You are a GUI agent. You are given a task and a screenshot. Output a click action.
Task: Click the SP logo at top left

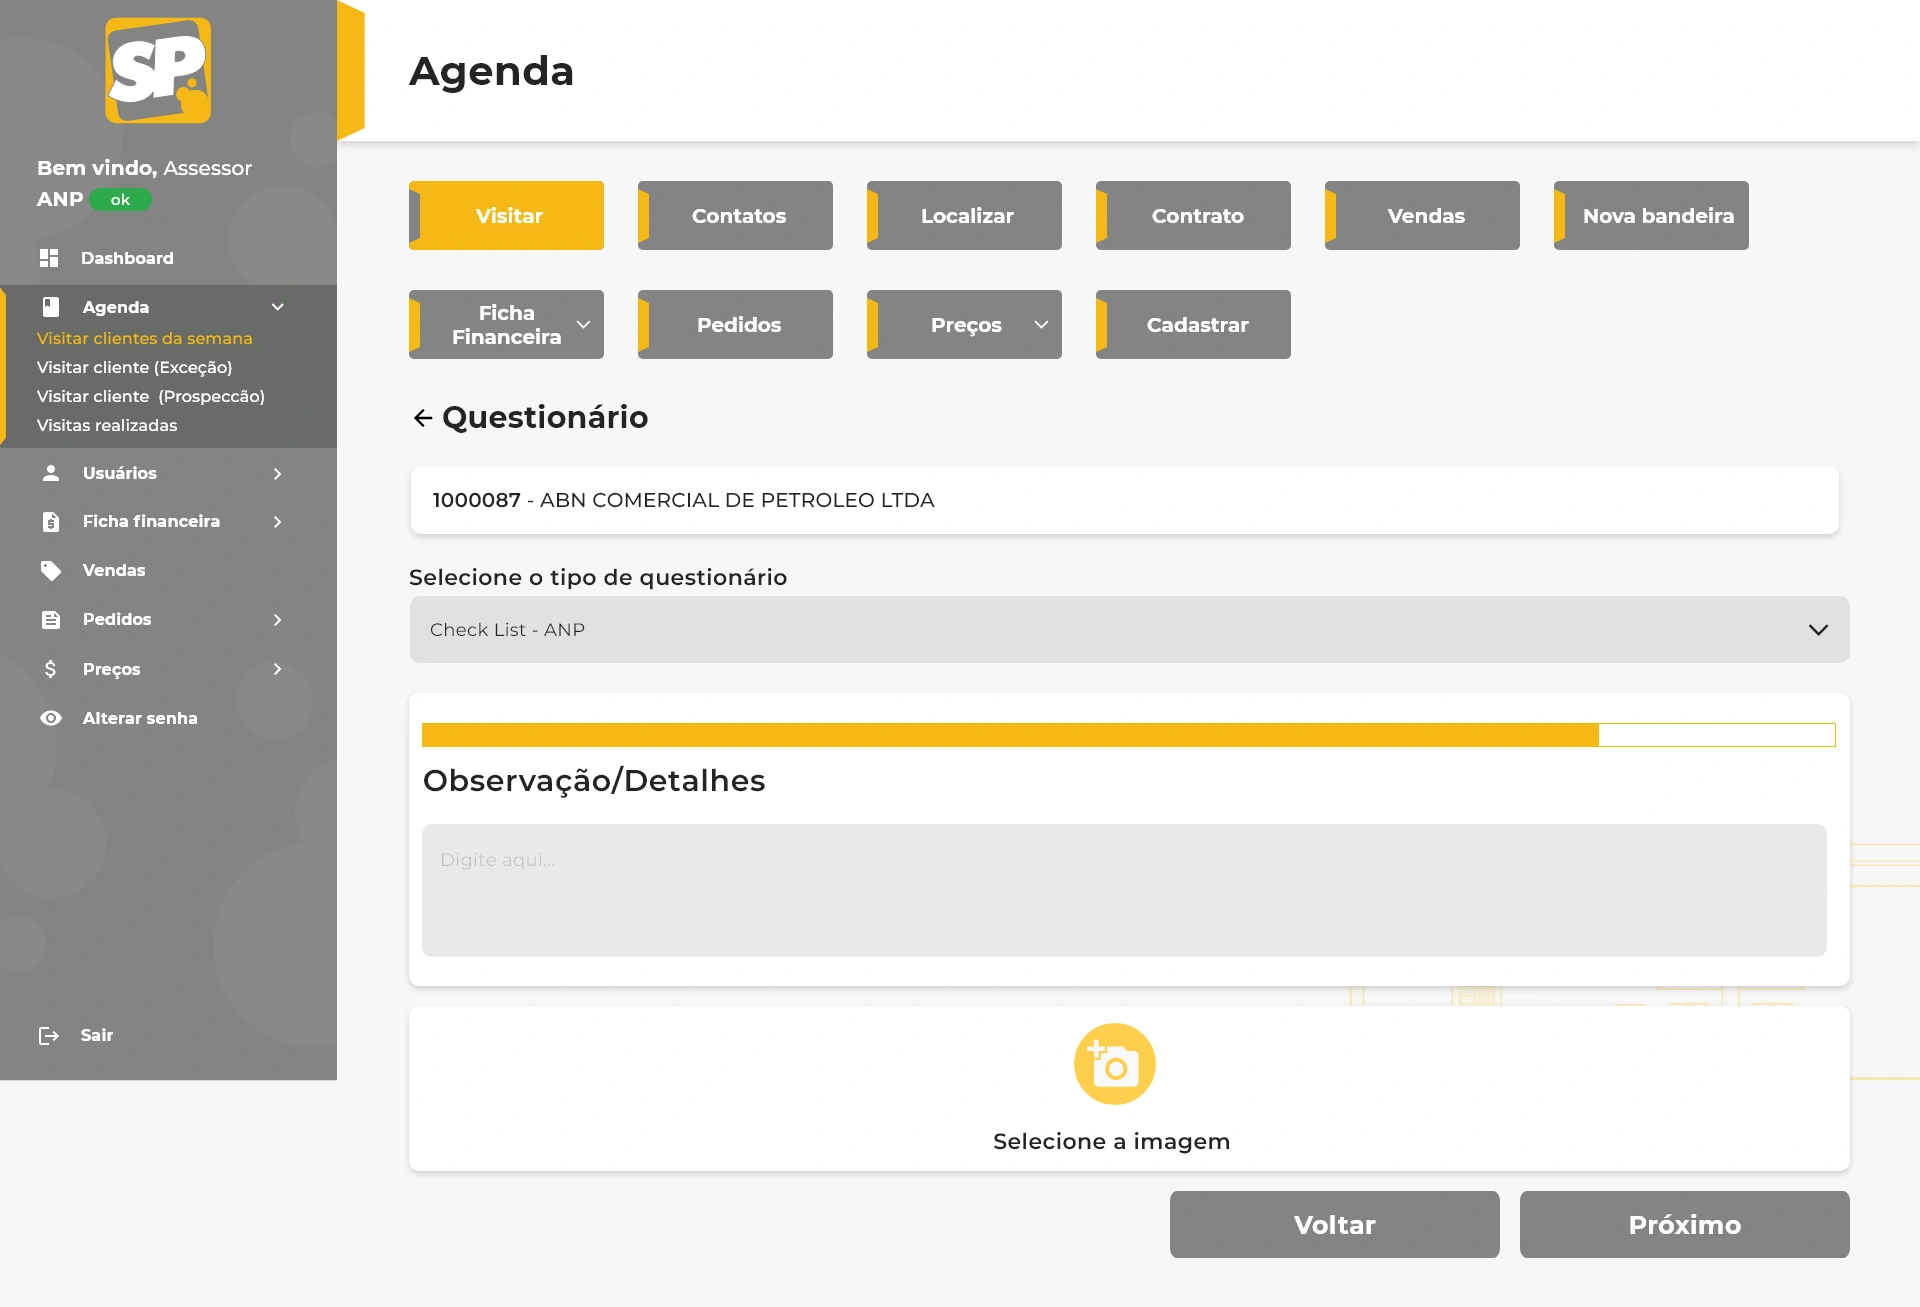158,70
